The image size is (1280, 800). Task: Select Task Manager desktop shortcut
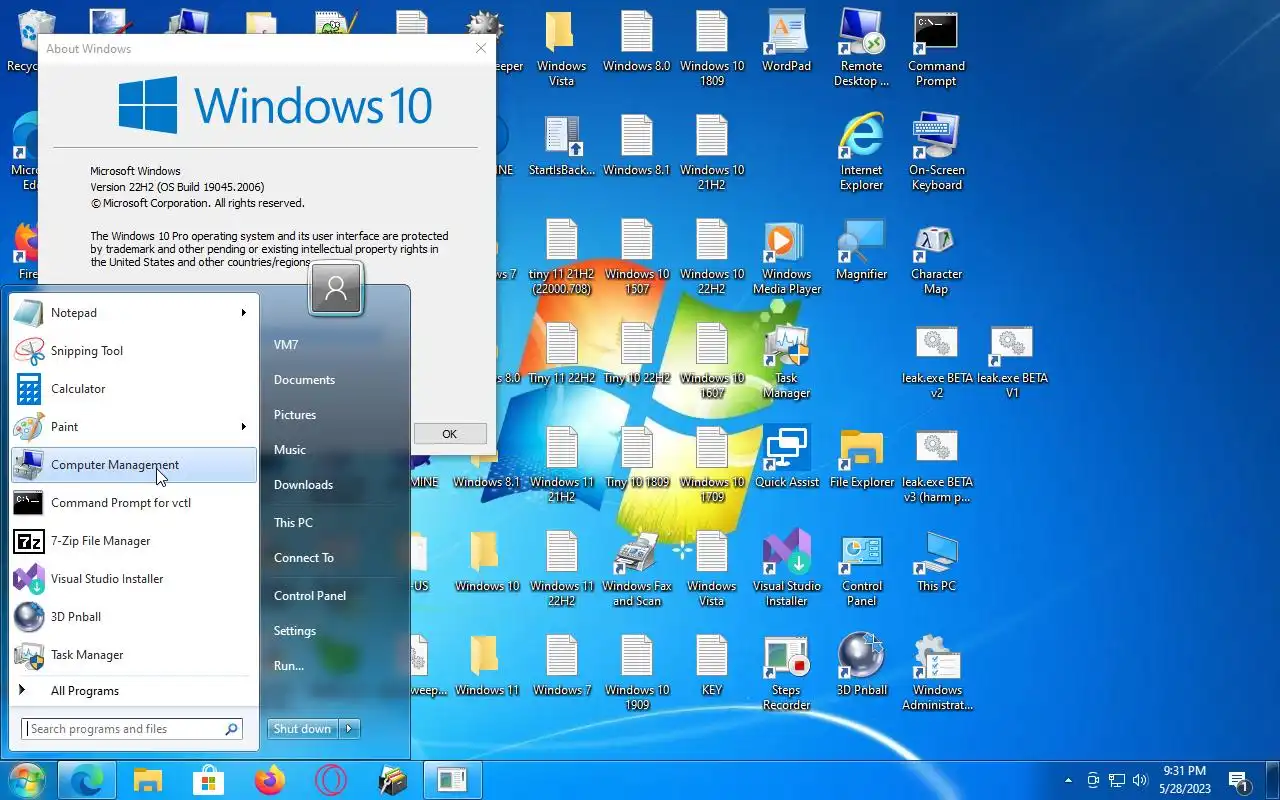pyautogui.click(x=787, y=361)
